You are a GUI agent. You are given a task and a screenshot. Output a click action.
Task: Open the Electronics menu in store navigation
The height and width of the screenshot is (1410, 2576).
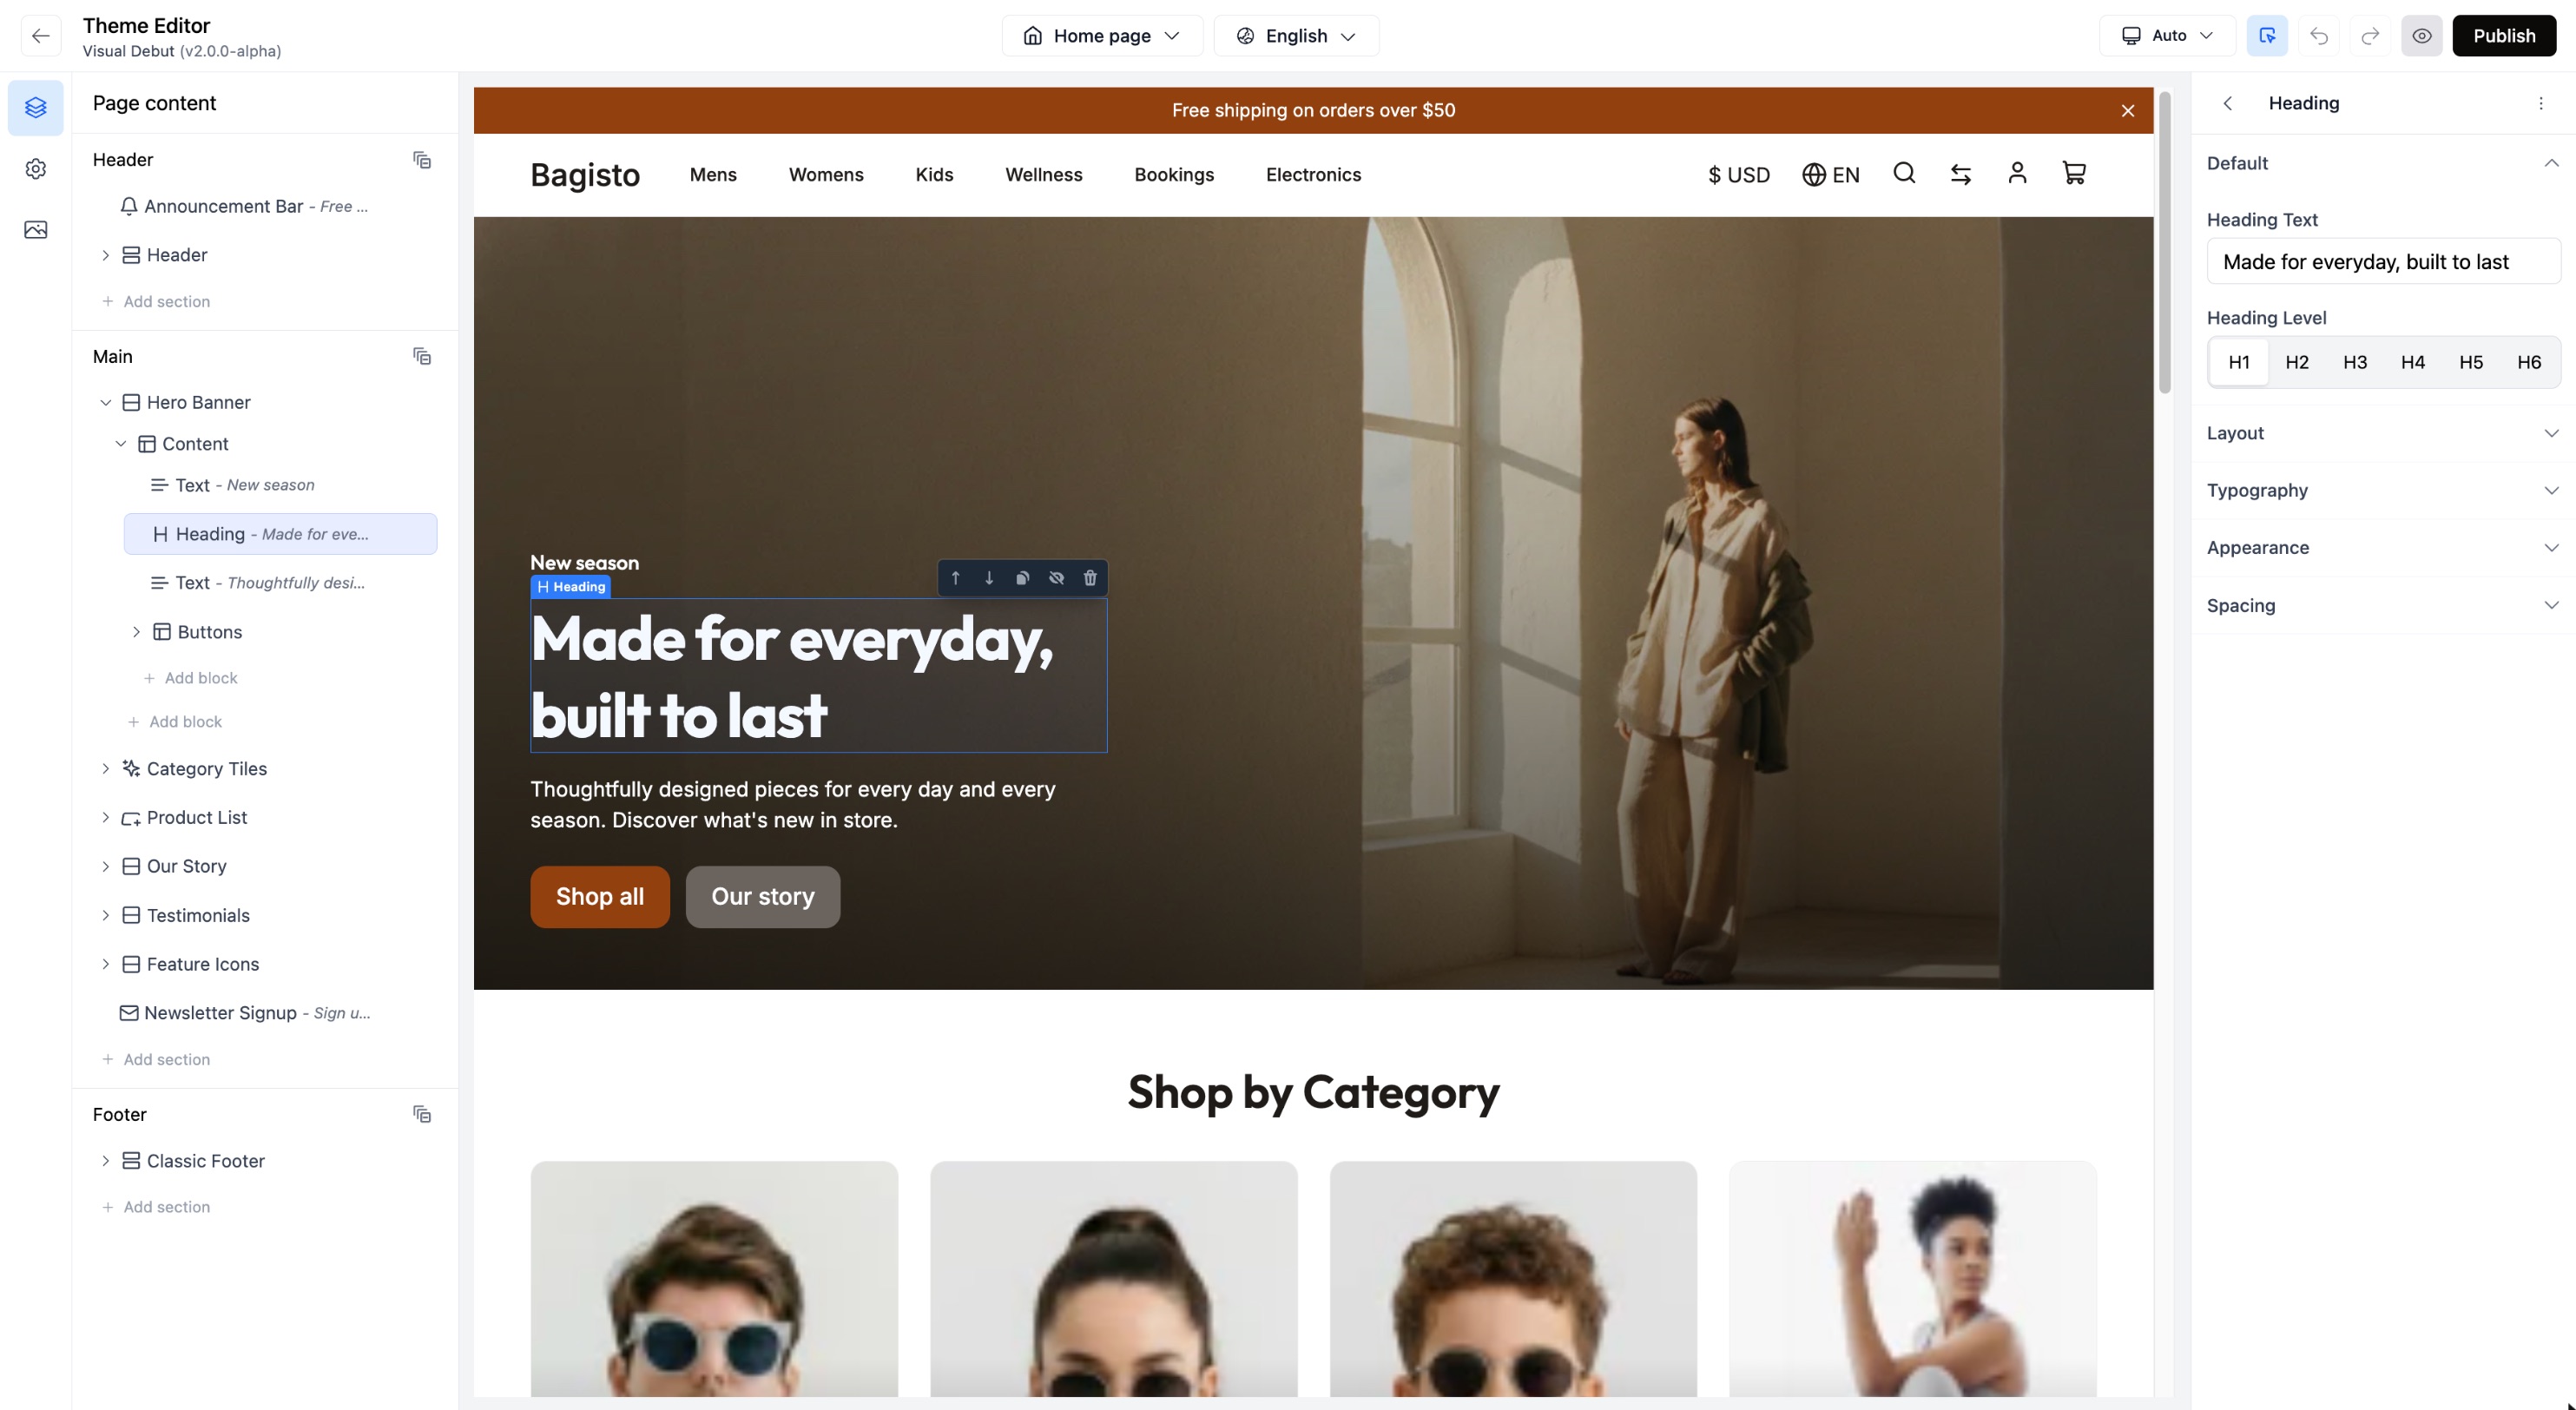(x=1313, y=175)
